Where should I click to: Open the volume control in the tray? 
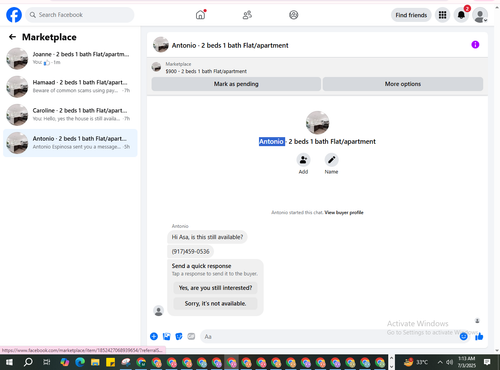click(450, 362)
